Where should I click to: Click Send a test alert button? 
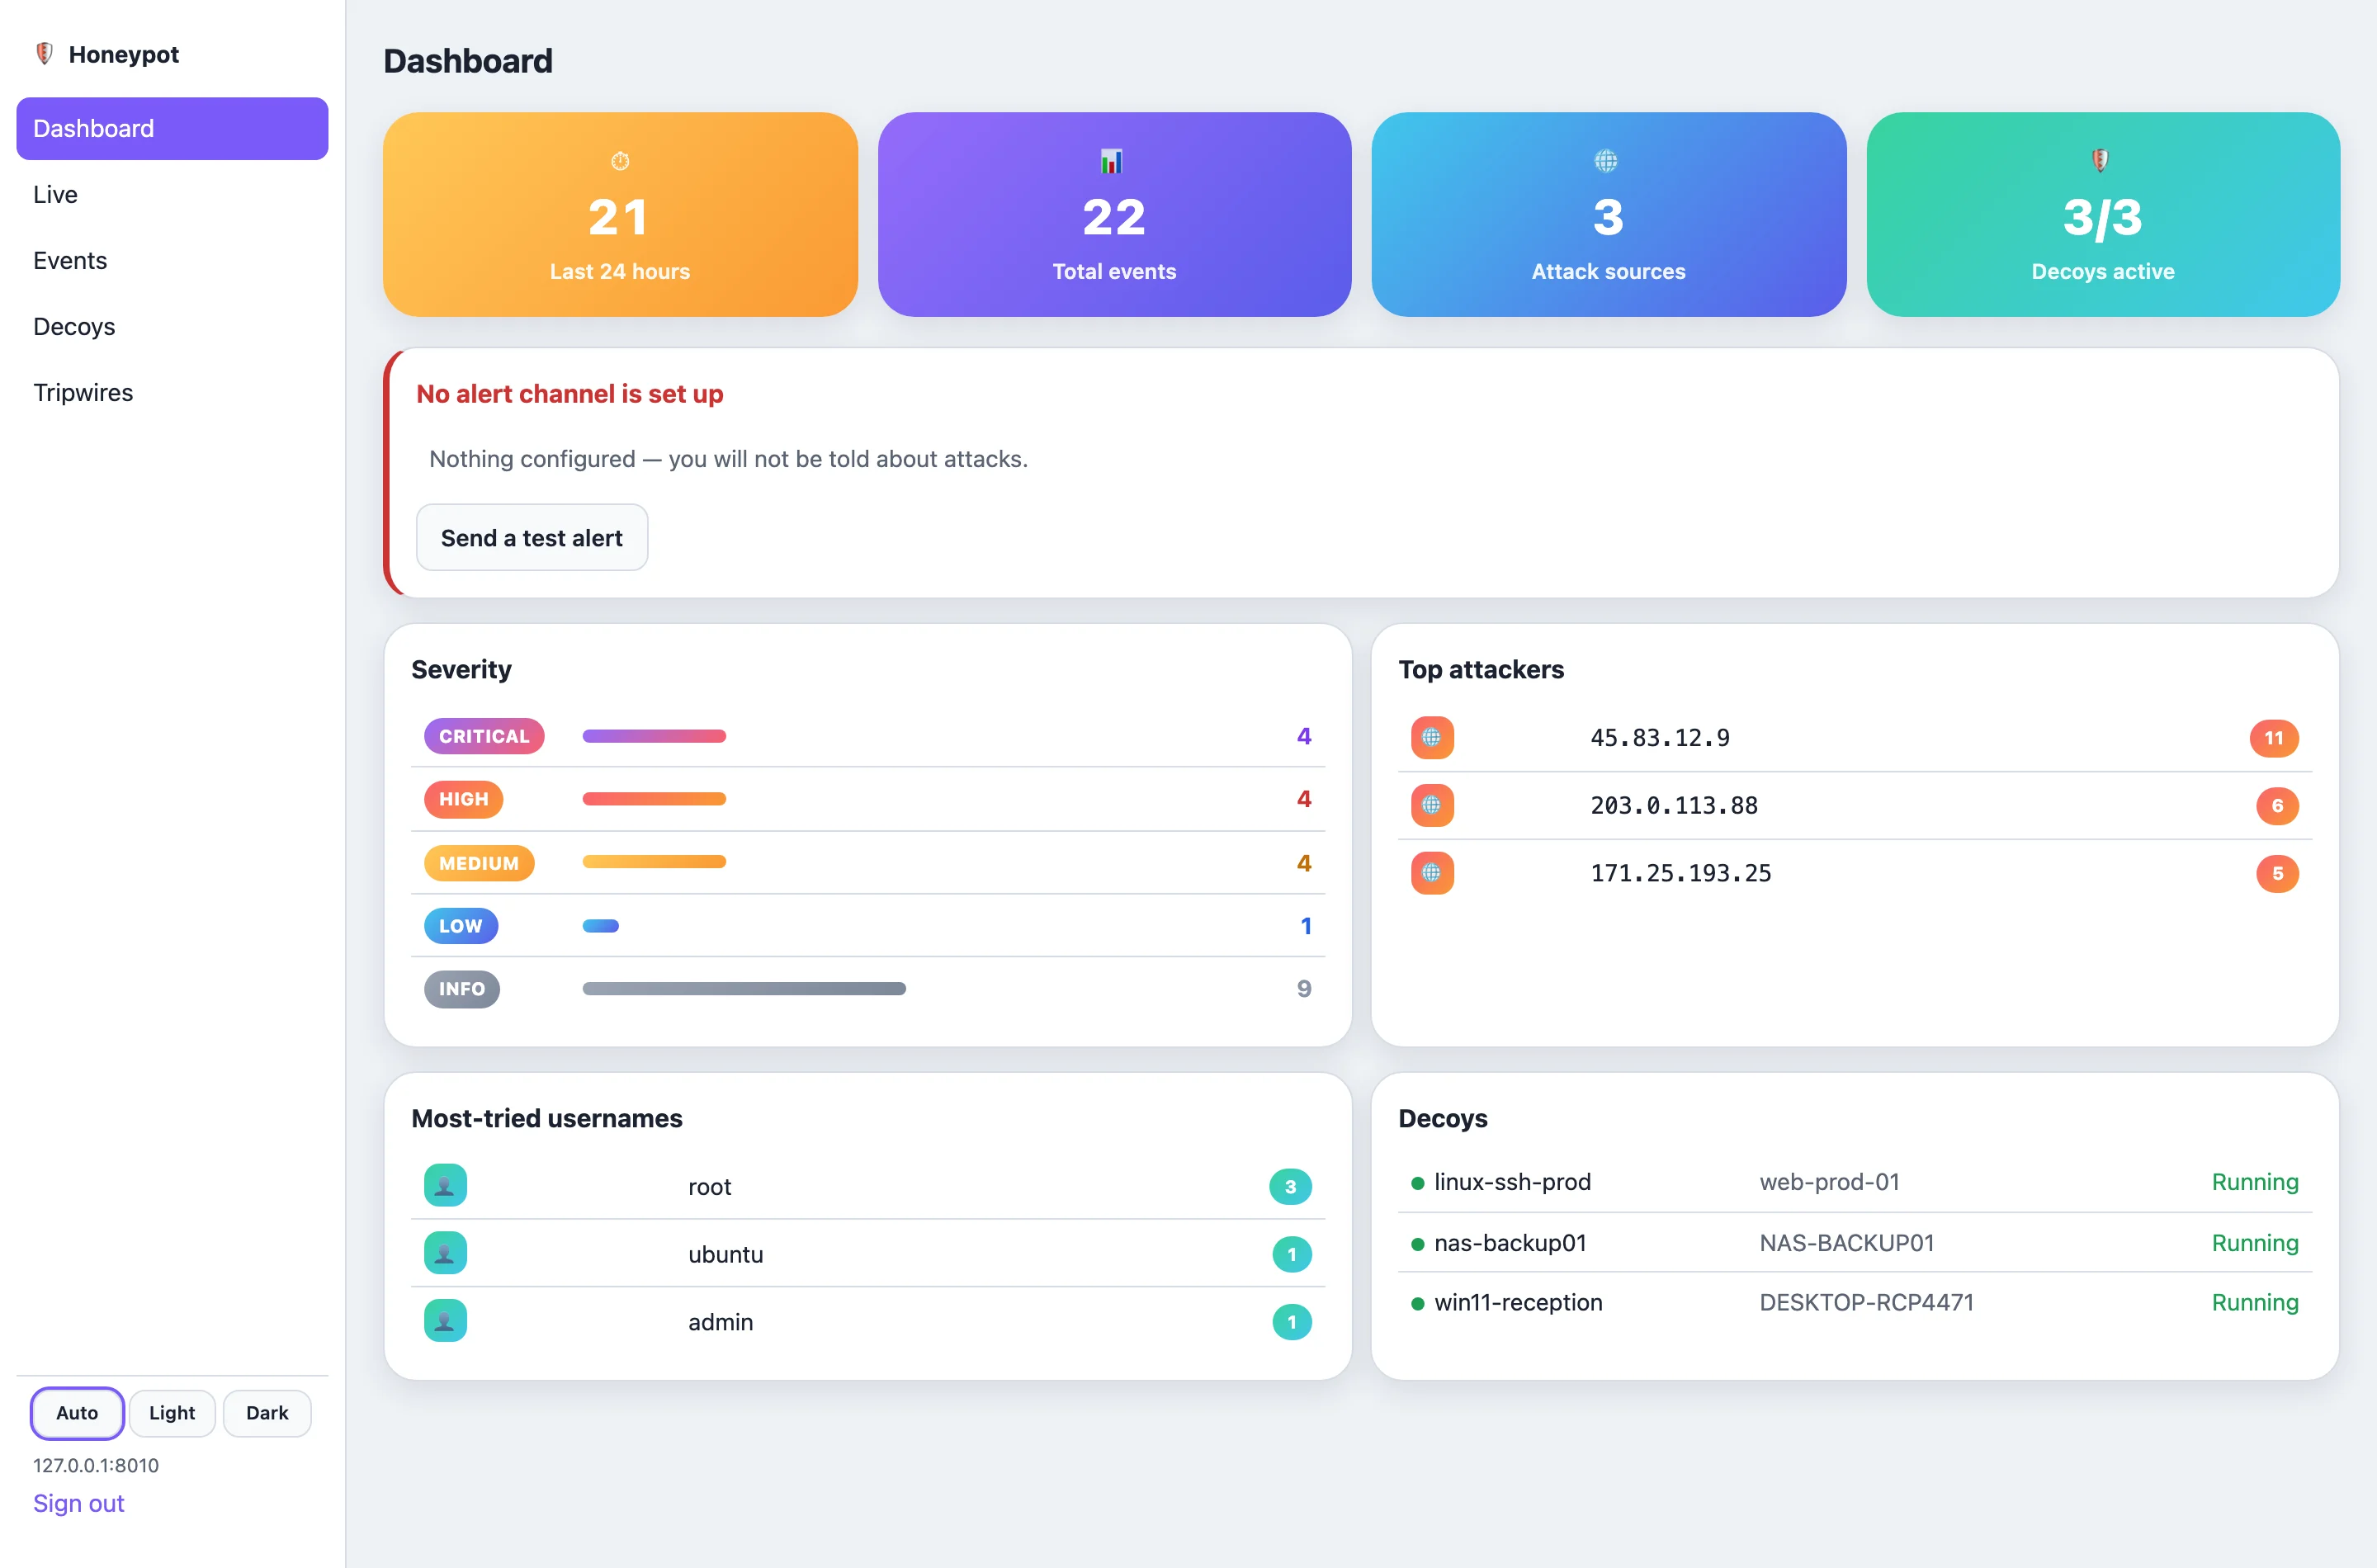(532, 538)
